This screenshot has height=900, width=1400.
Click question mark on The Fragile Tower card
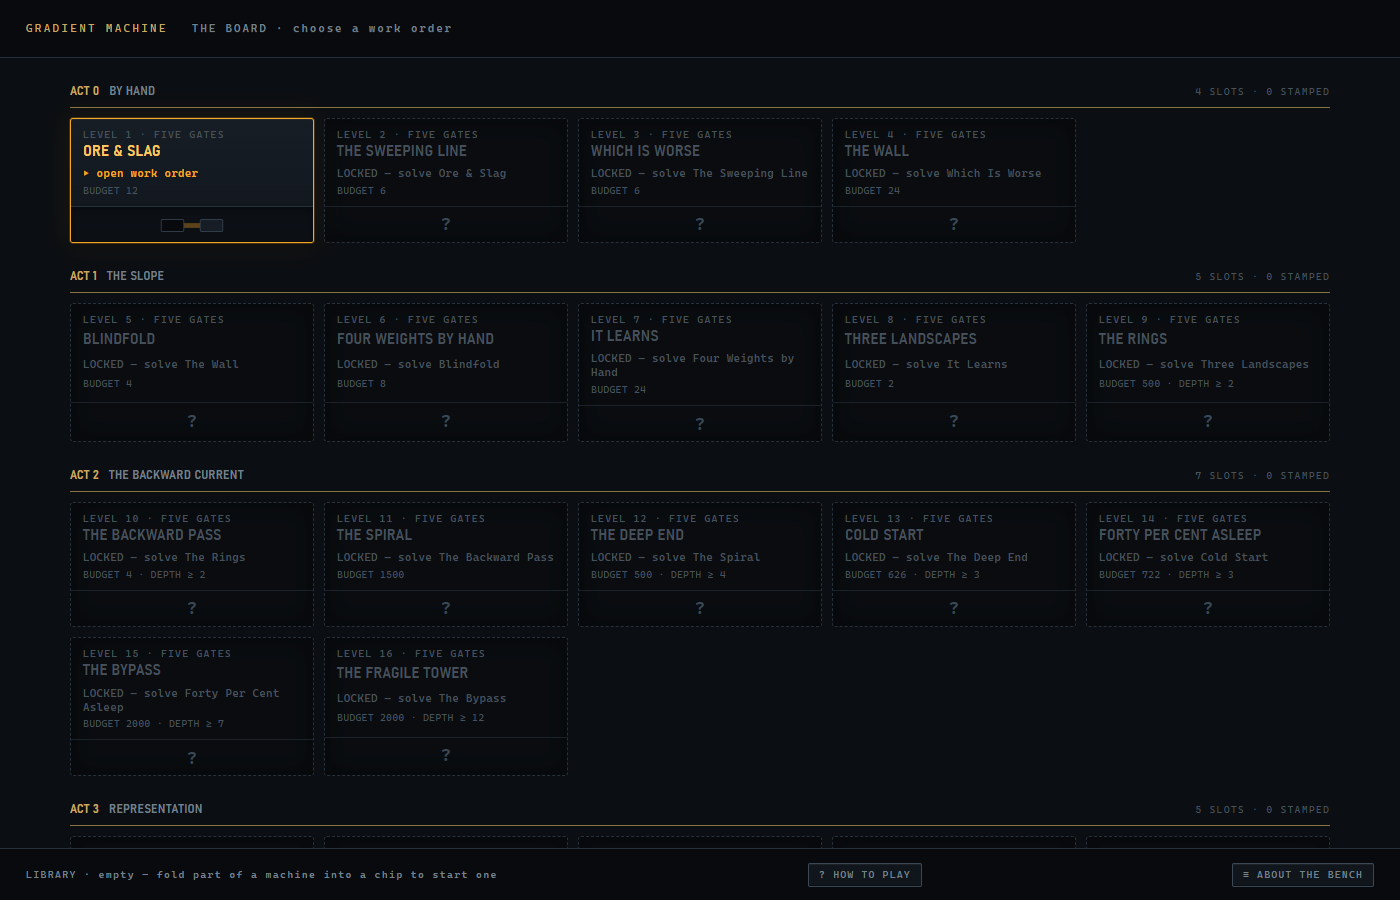coord(446,755)
